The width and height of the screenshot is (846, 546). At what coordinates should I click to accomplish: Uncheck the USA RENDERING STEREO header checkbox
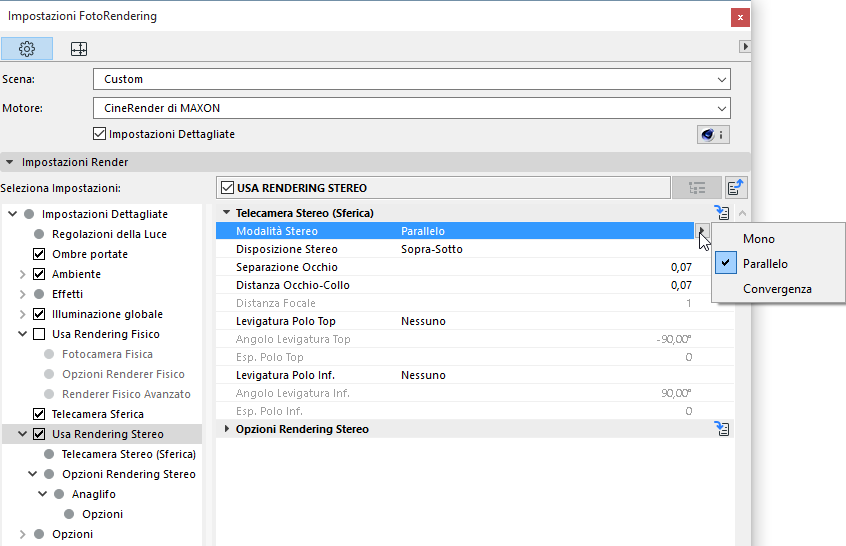tap(227, 187)
